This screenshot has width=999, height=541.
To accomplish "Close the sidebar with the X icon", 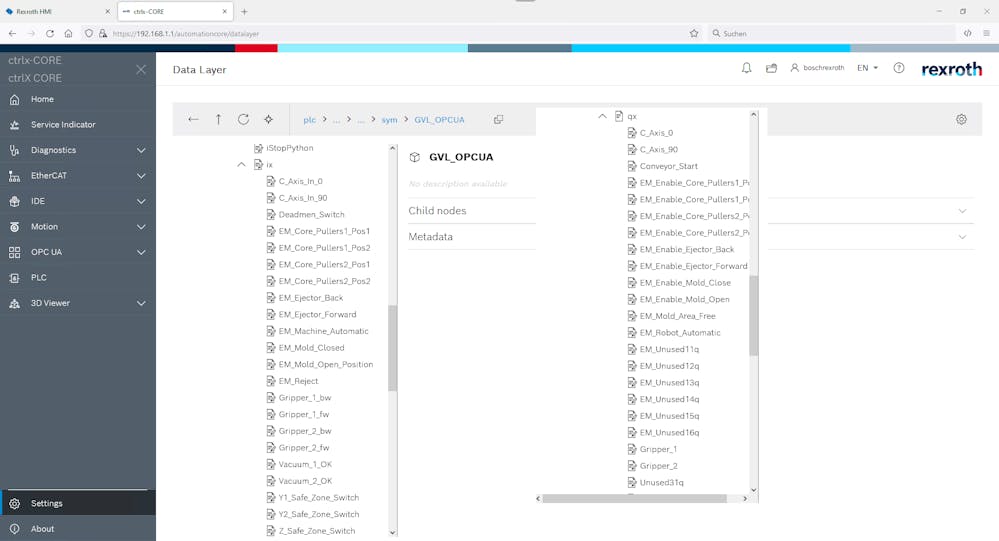I will click(141, 69).
